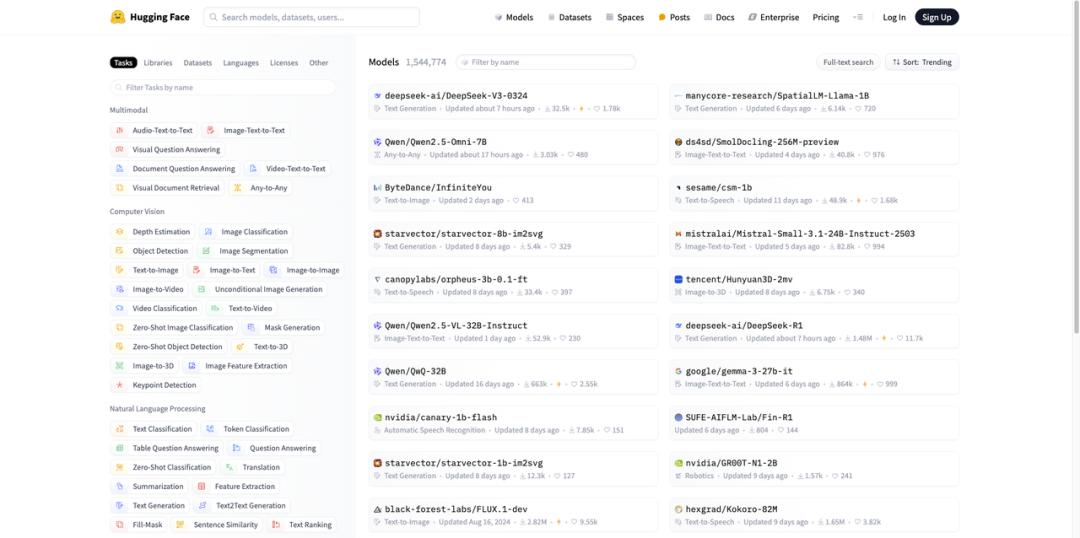Click the Sign Up button
The width and height of the screenshot is (1080, 538).
936,17
